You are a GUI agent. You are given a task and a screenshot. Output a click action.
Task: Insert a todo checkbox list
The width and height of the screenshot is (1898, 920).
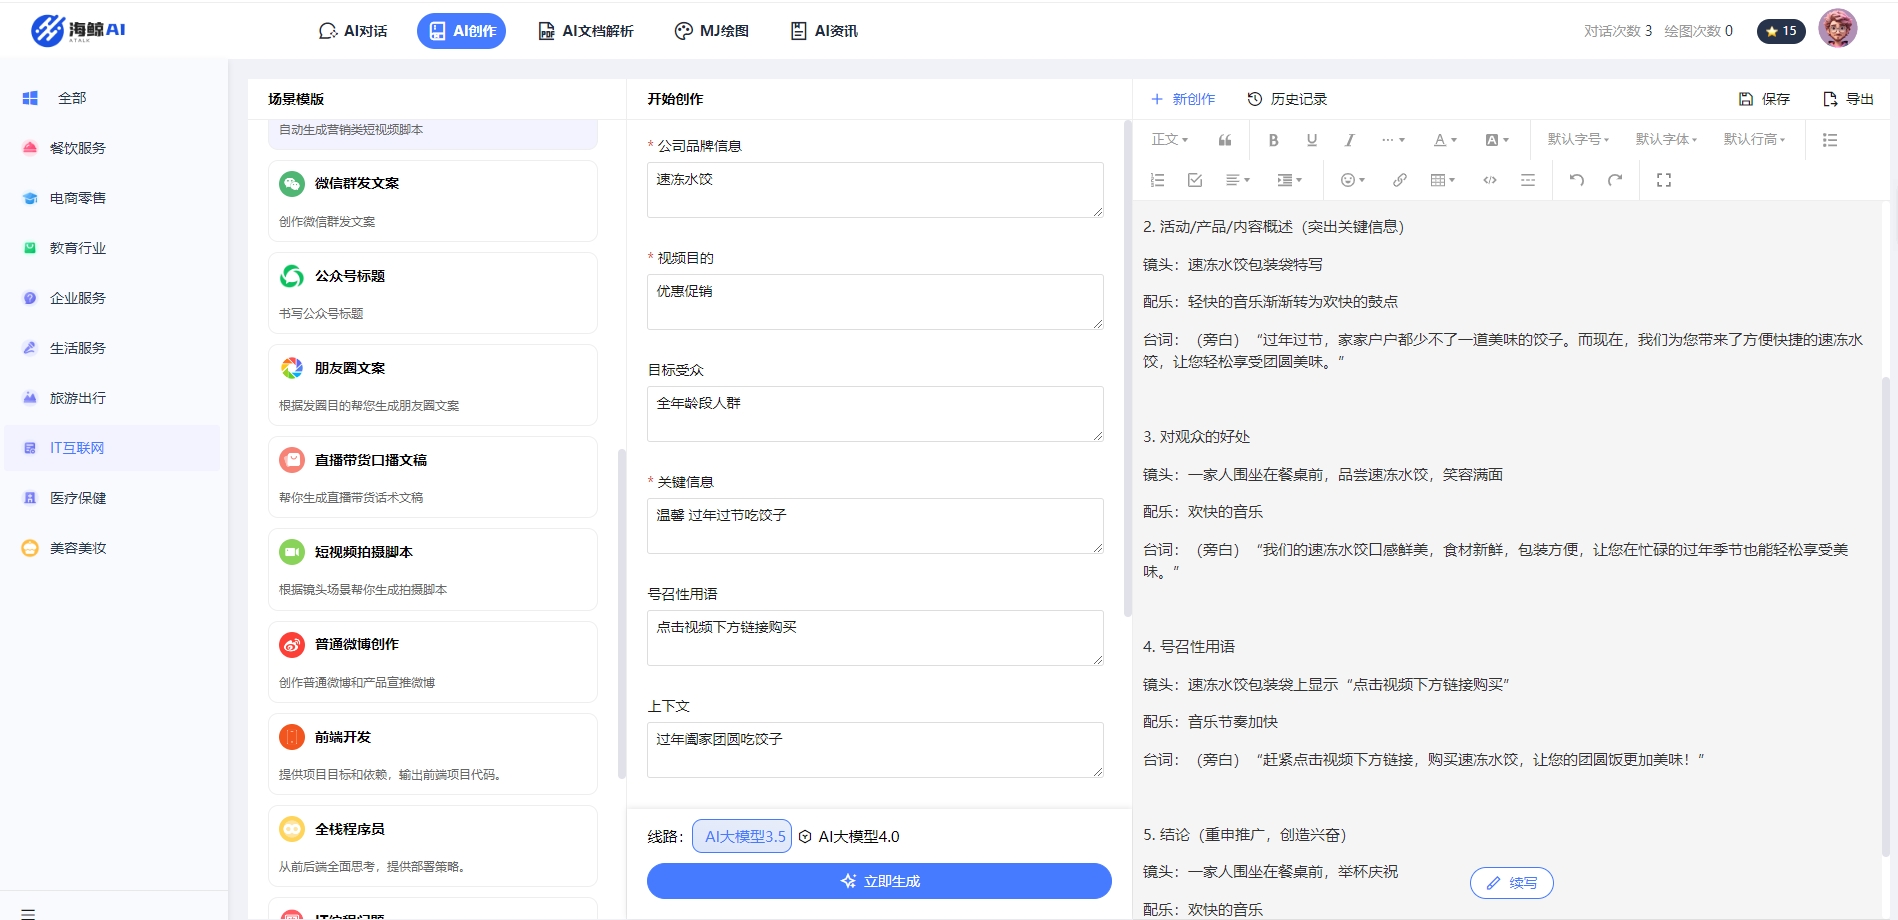click(1195, 180)
